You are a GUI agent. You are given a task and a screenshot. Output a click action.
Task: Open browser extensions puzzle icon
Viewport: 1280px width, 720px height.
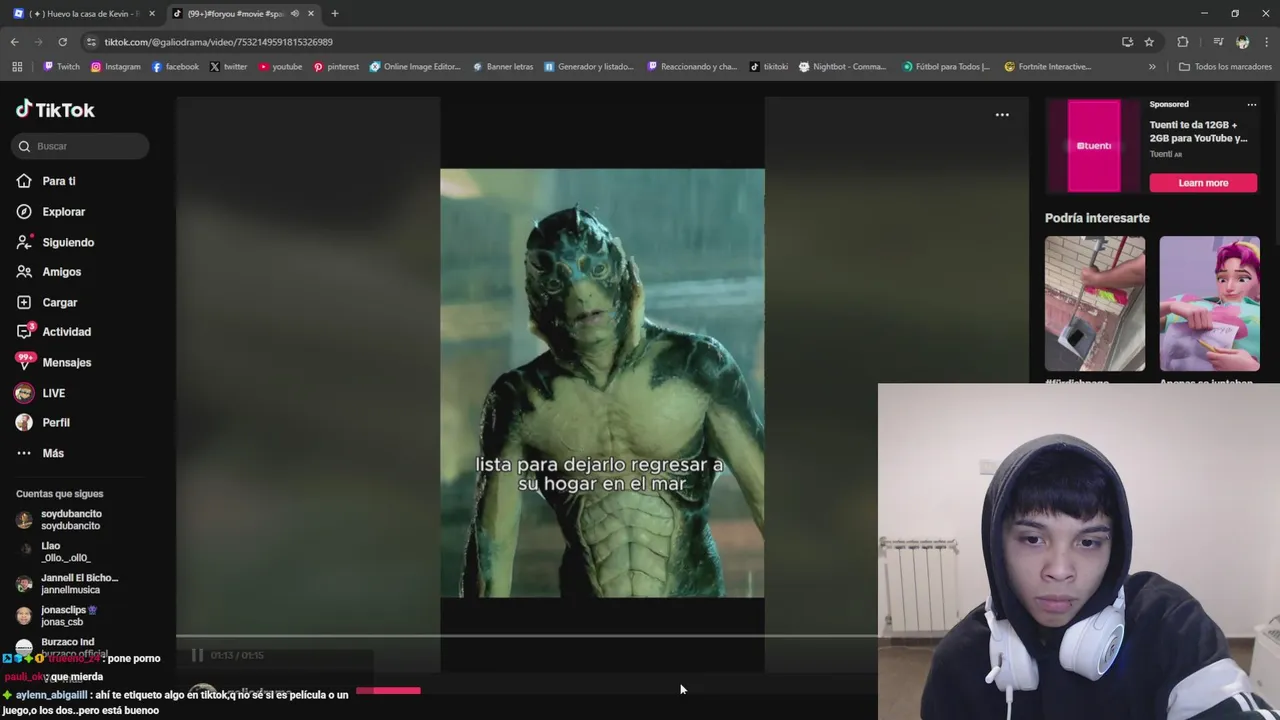(x=1183, y=42)
